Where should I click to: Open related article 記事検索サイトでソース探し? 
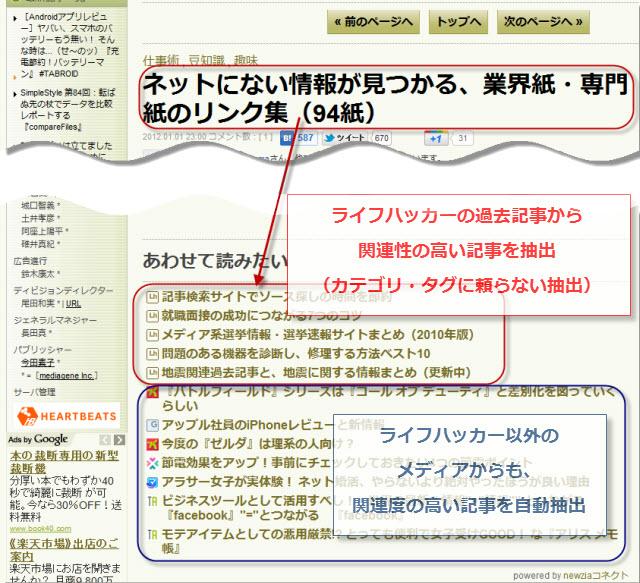[x=277, y=297]
